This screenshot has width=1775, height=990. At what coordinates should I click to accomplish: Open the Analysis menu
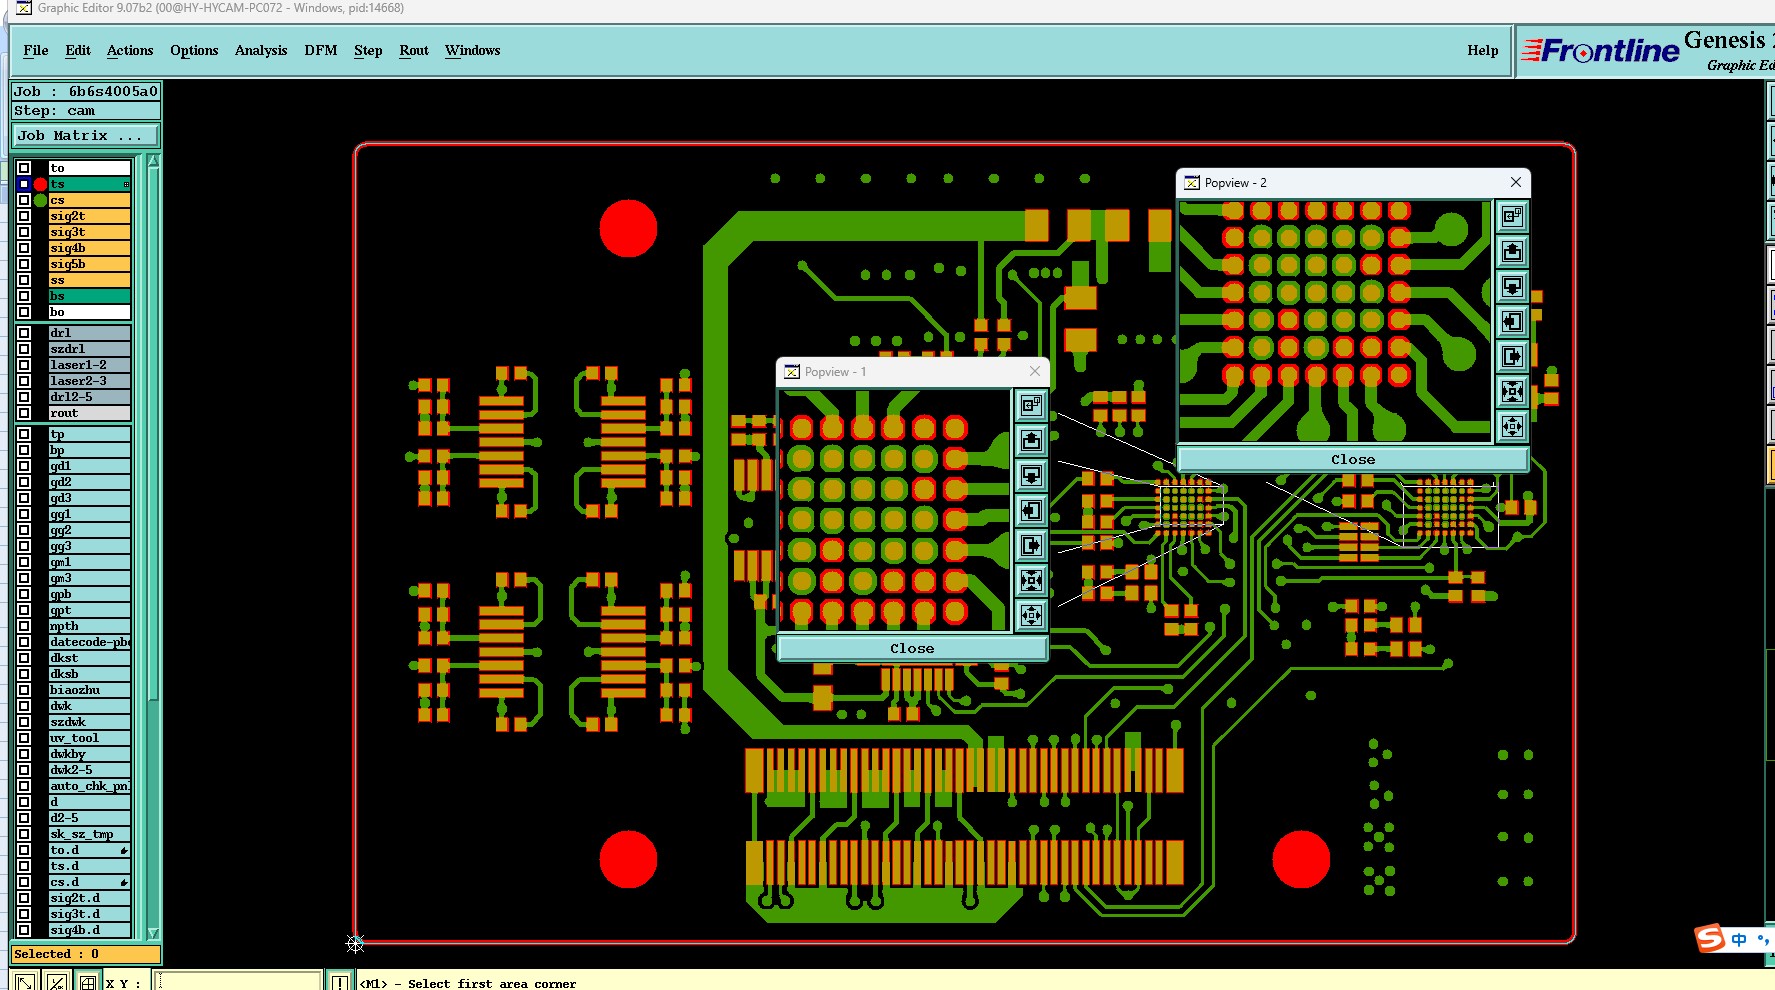tap(261, 50)
